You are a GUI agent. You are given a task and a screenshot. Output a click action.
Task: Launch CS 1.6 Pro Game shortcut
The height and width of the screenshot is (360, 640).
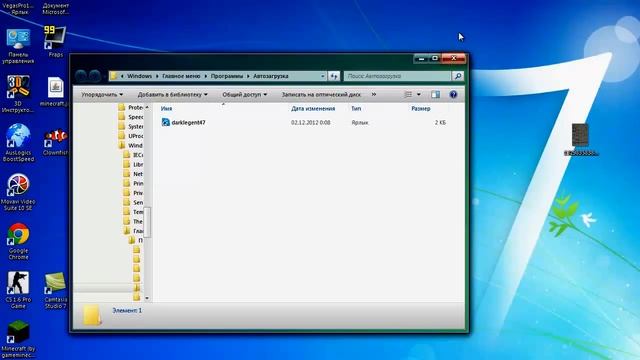click(18, 290)
